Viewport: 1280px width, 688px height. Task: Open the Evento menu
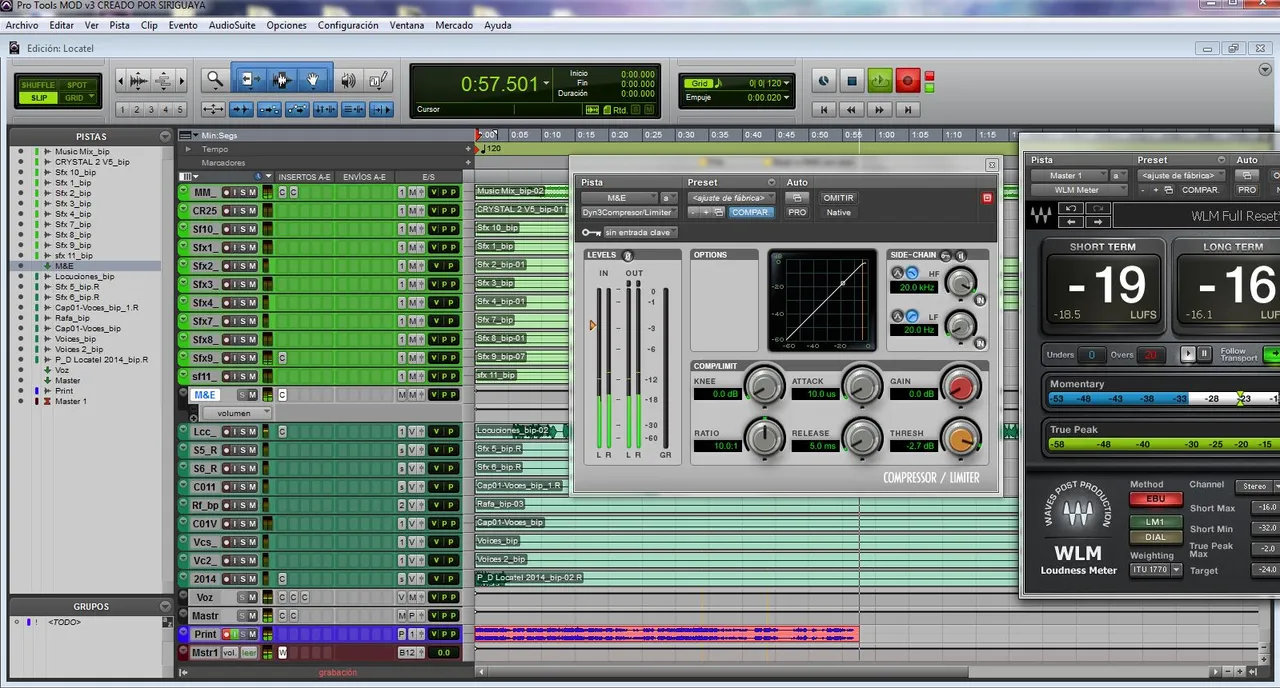(x=183, y=25)
